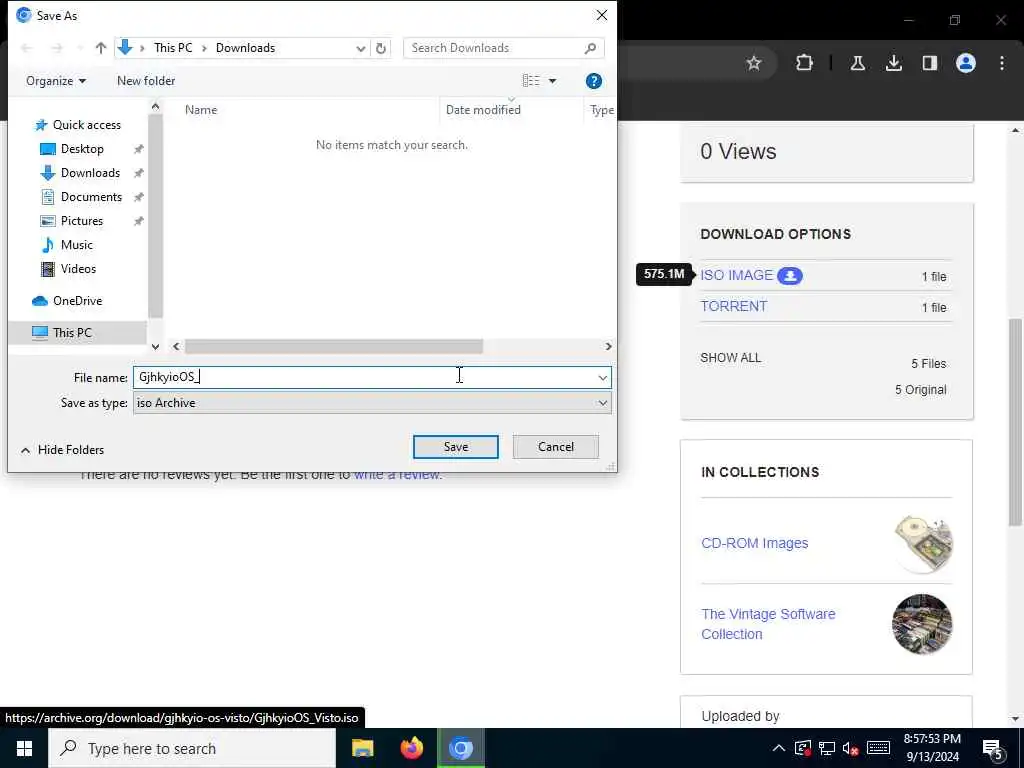Change the file view layout icon
The image size is (1024, 768).
(531, 80)
